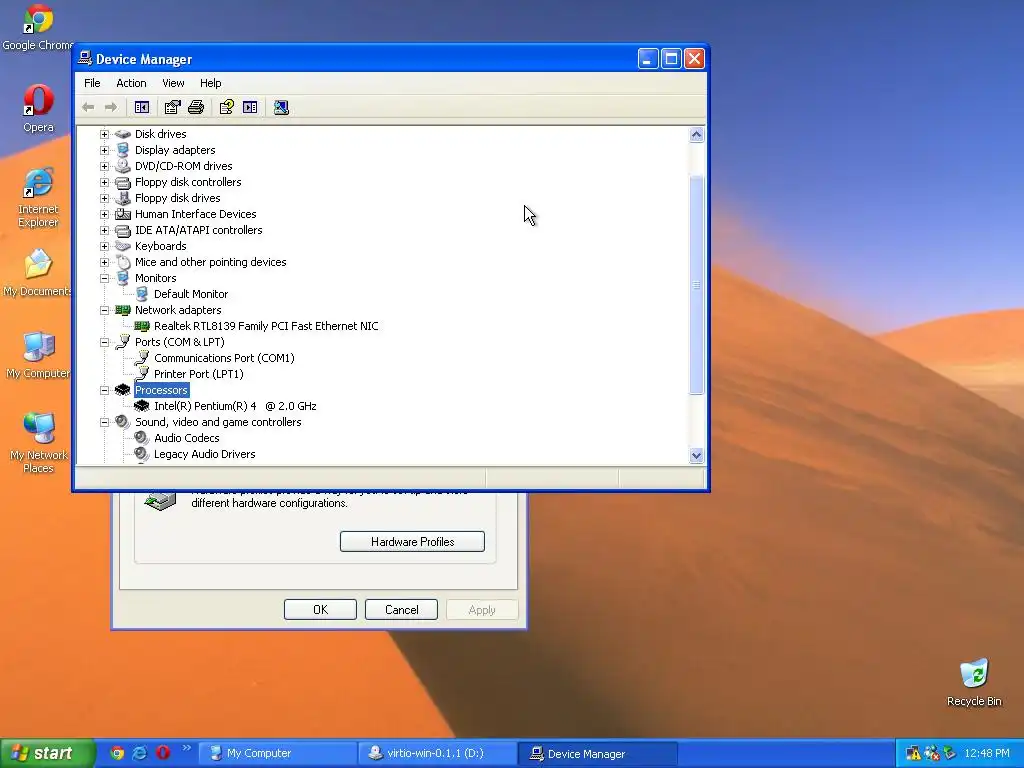The height and width of the screenshot is (768, 1024).
Task: Click Cancel in System Properties dialog
Action: click(x=401, y=609)
